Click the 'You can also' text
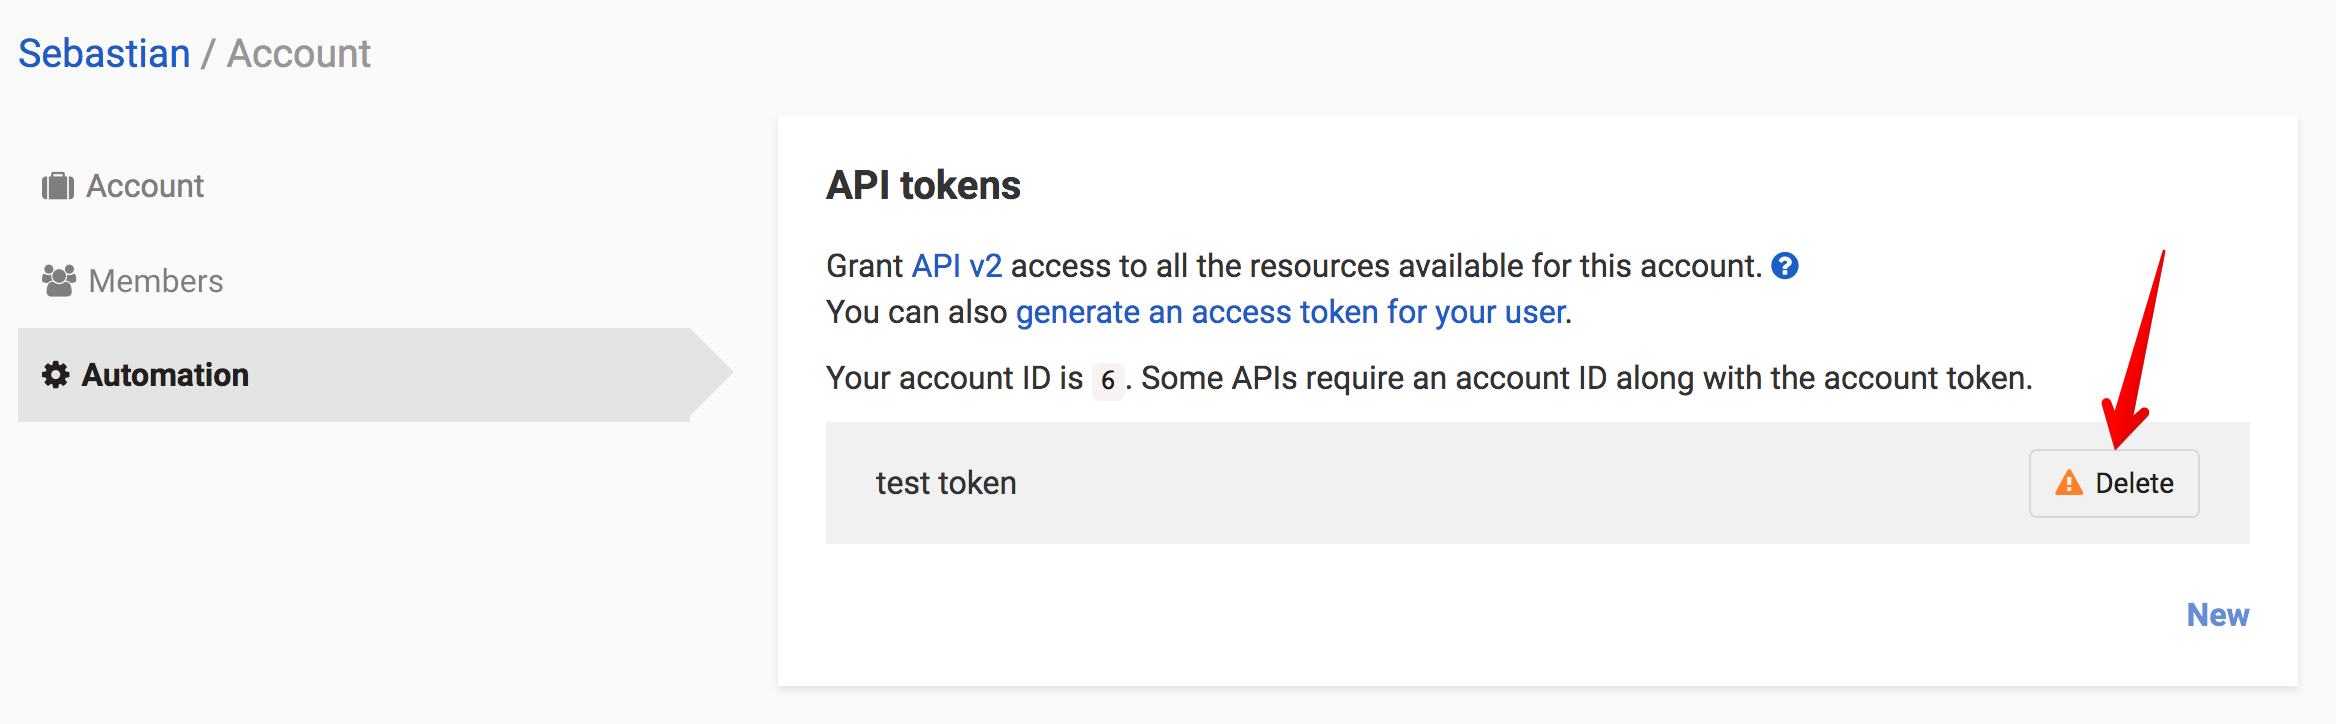 click(x=916, y=313)
